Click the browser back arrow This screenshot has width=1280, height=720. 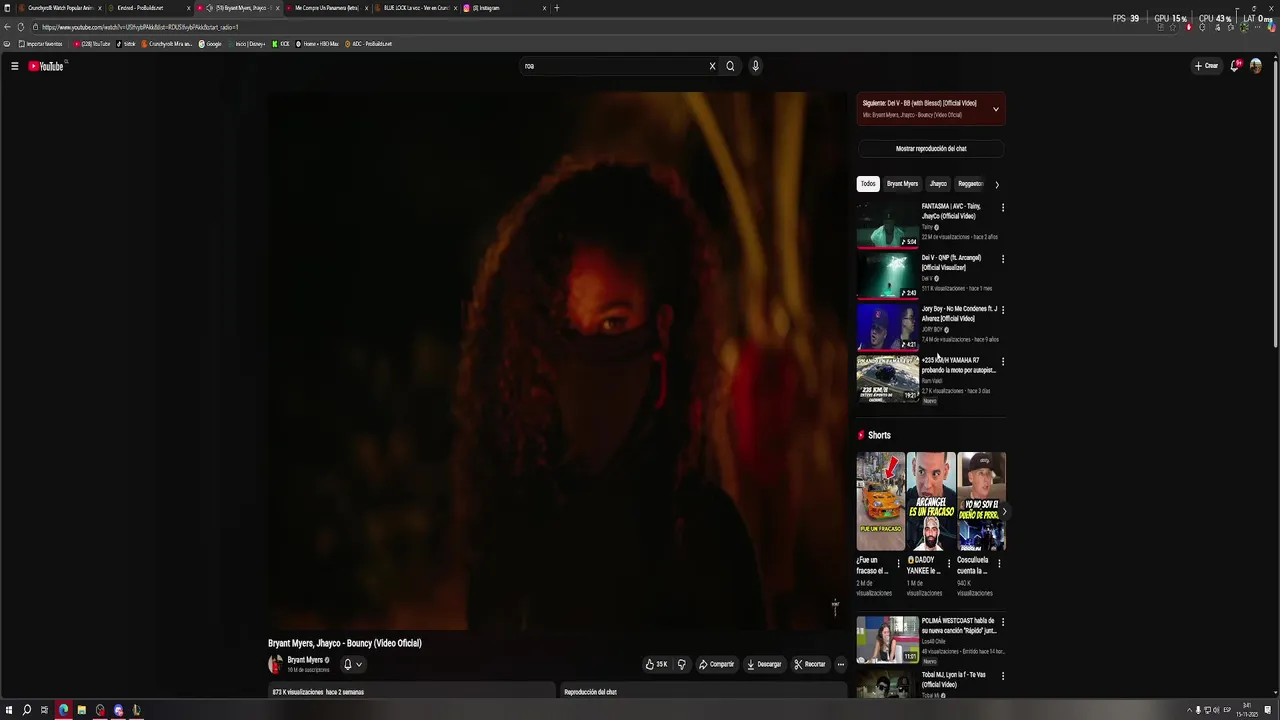click(x=8, y=27)
